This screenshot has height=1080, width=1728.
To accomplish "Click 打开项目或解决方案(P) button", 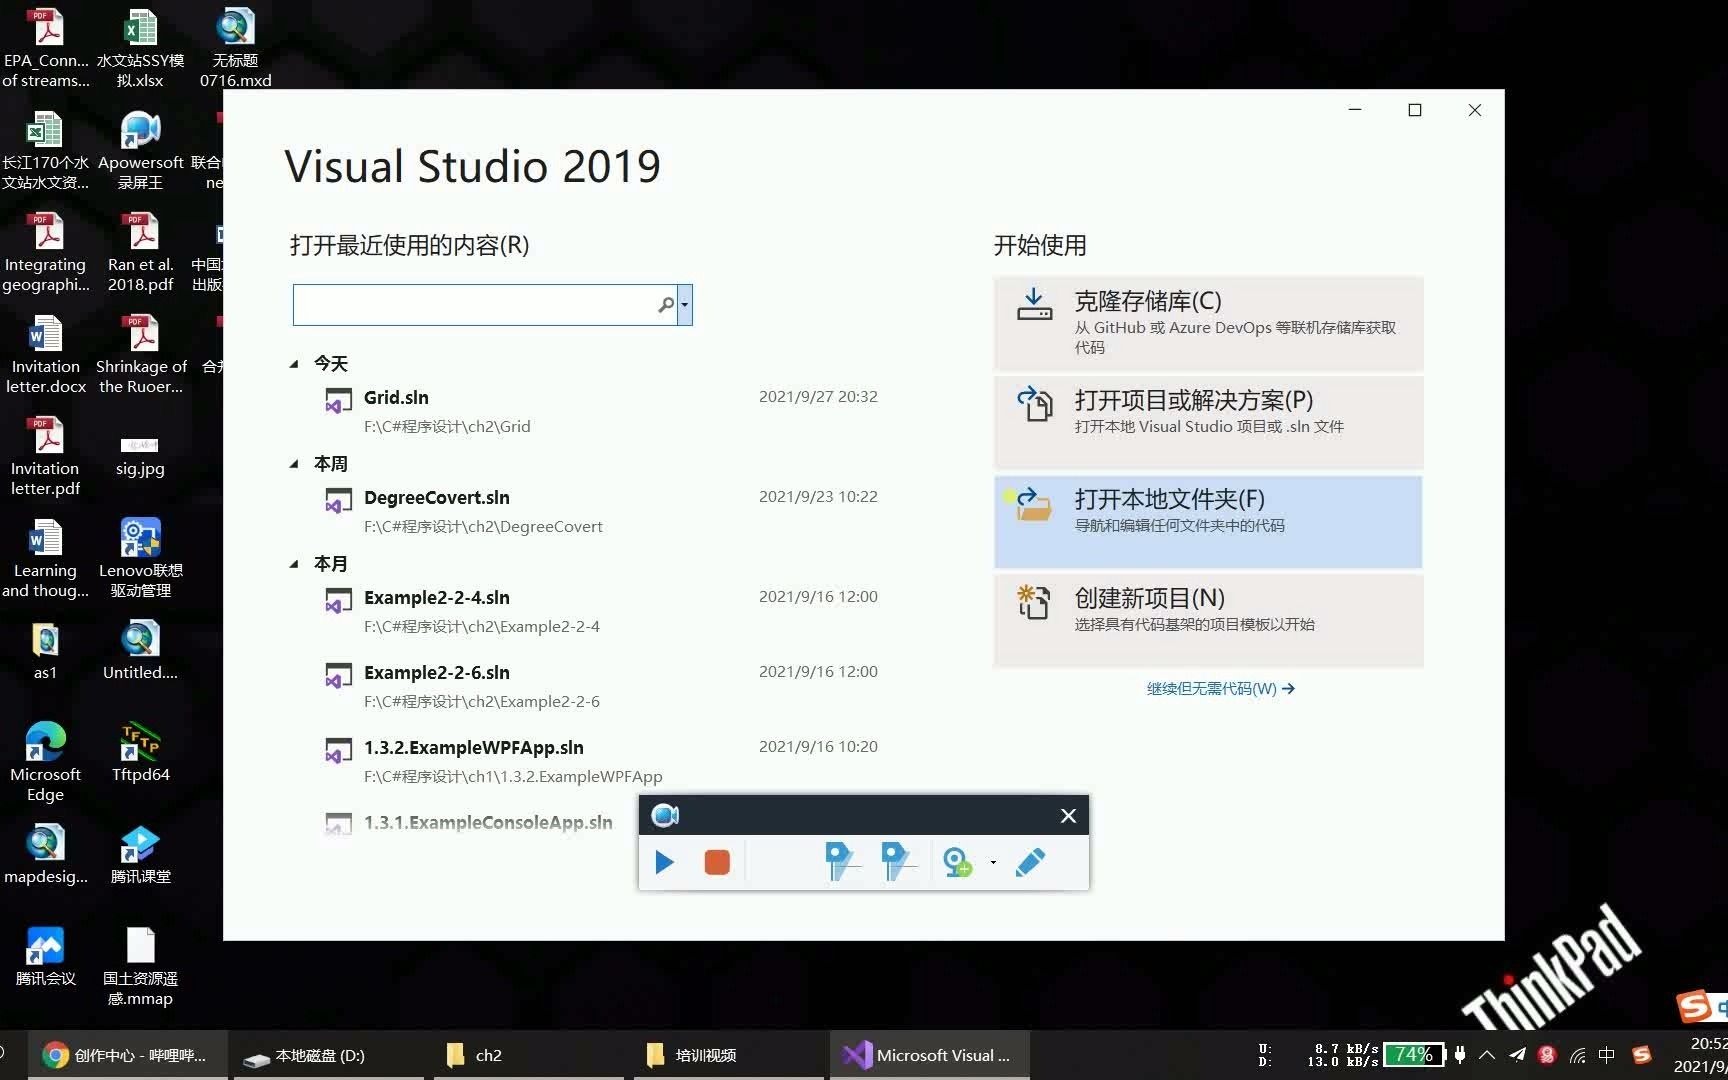I will [1208, 422].
